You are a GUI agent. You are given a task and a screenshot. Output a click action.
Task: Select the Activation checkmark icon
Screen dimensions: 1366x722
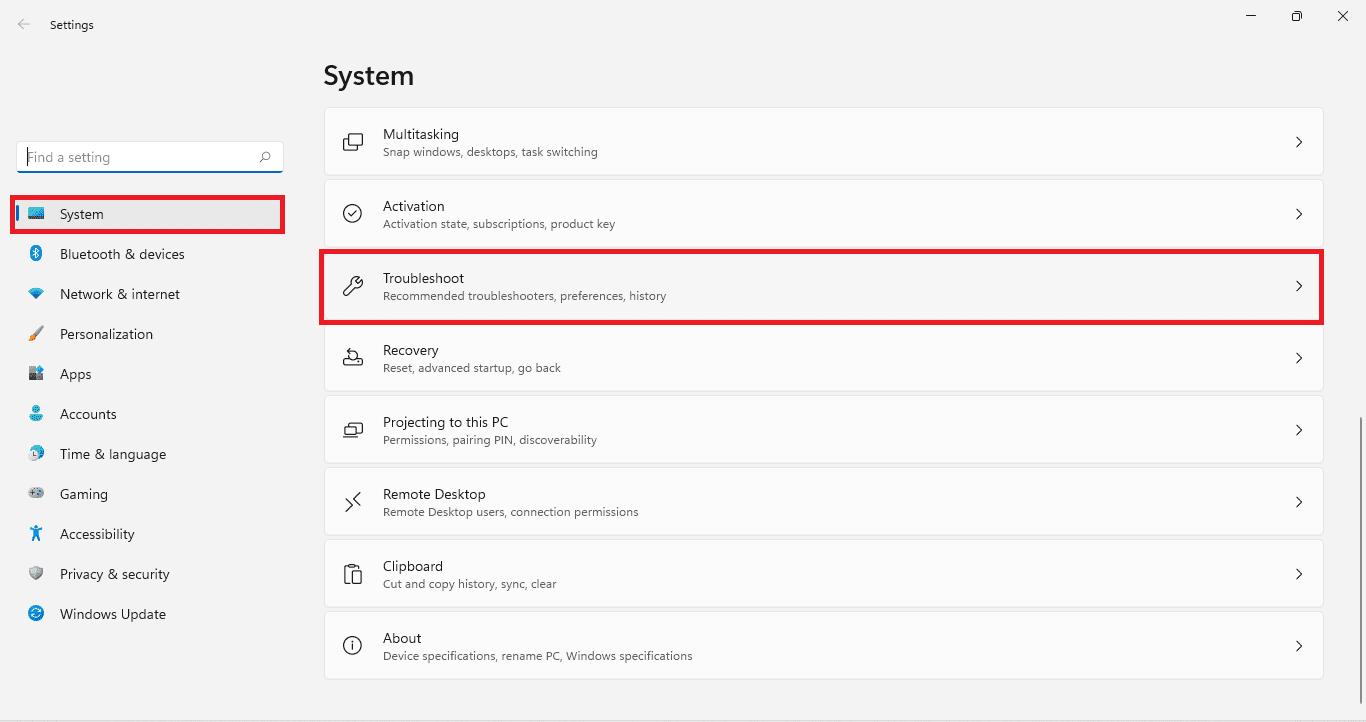coord(353,214)
